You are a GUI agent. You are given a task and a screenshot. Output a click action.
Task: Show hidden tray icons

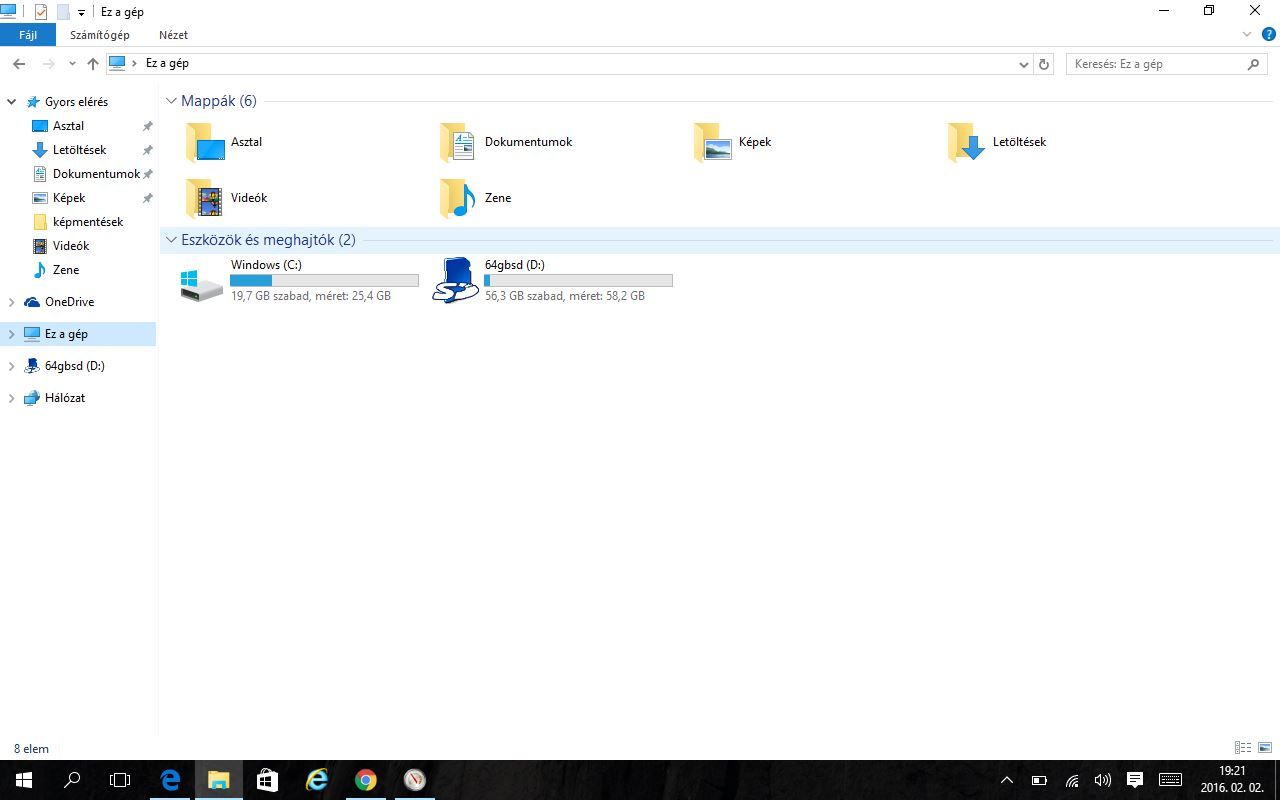click(x=1007, y=780)
